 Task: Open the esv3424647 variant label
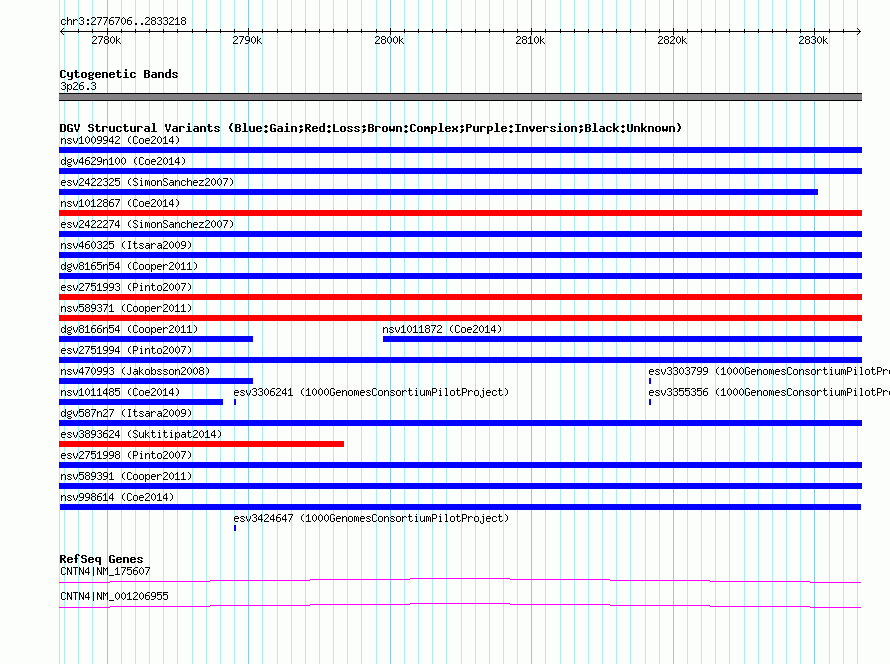click(x=371, y=518)
